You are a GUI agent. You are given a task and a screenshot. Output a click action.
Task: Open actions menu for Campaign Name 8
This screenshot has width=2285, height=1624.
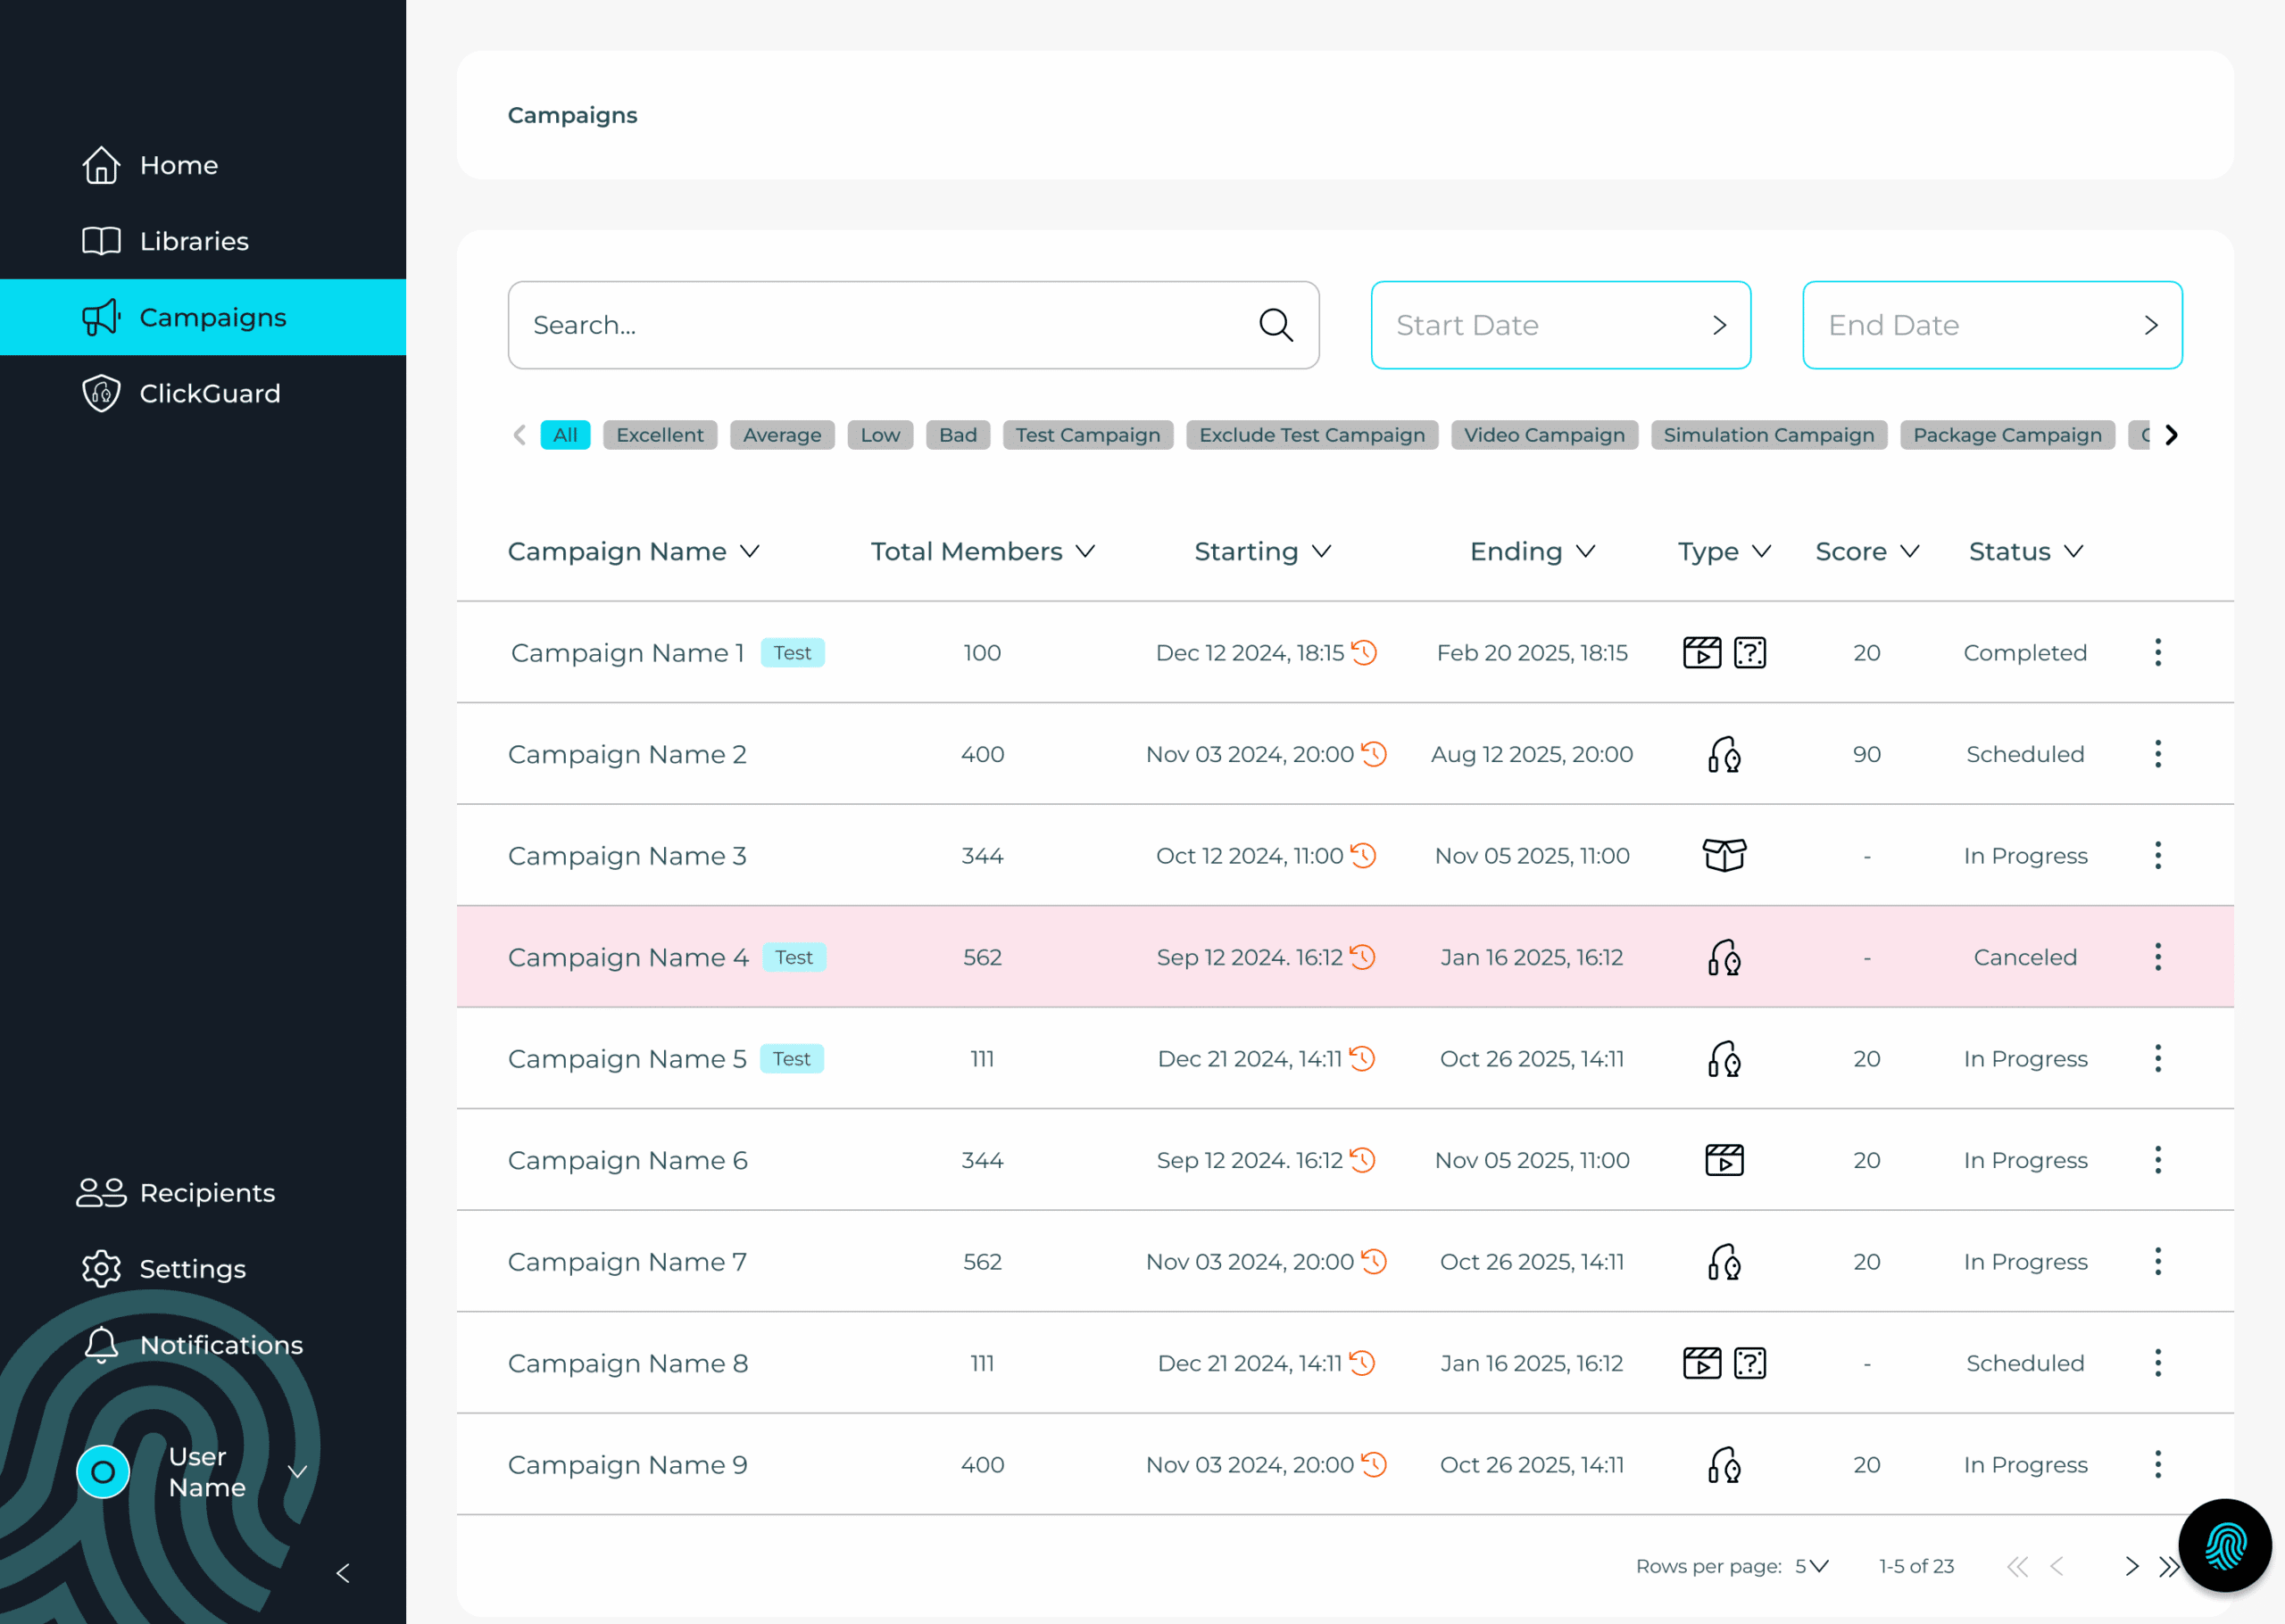click(2158, 1363)
